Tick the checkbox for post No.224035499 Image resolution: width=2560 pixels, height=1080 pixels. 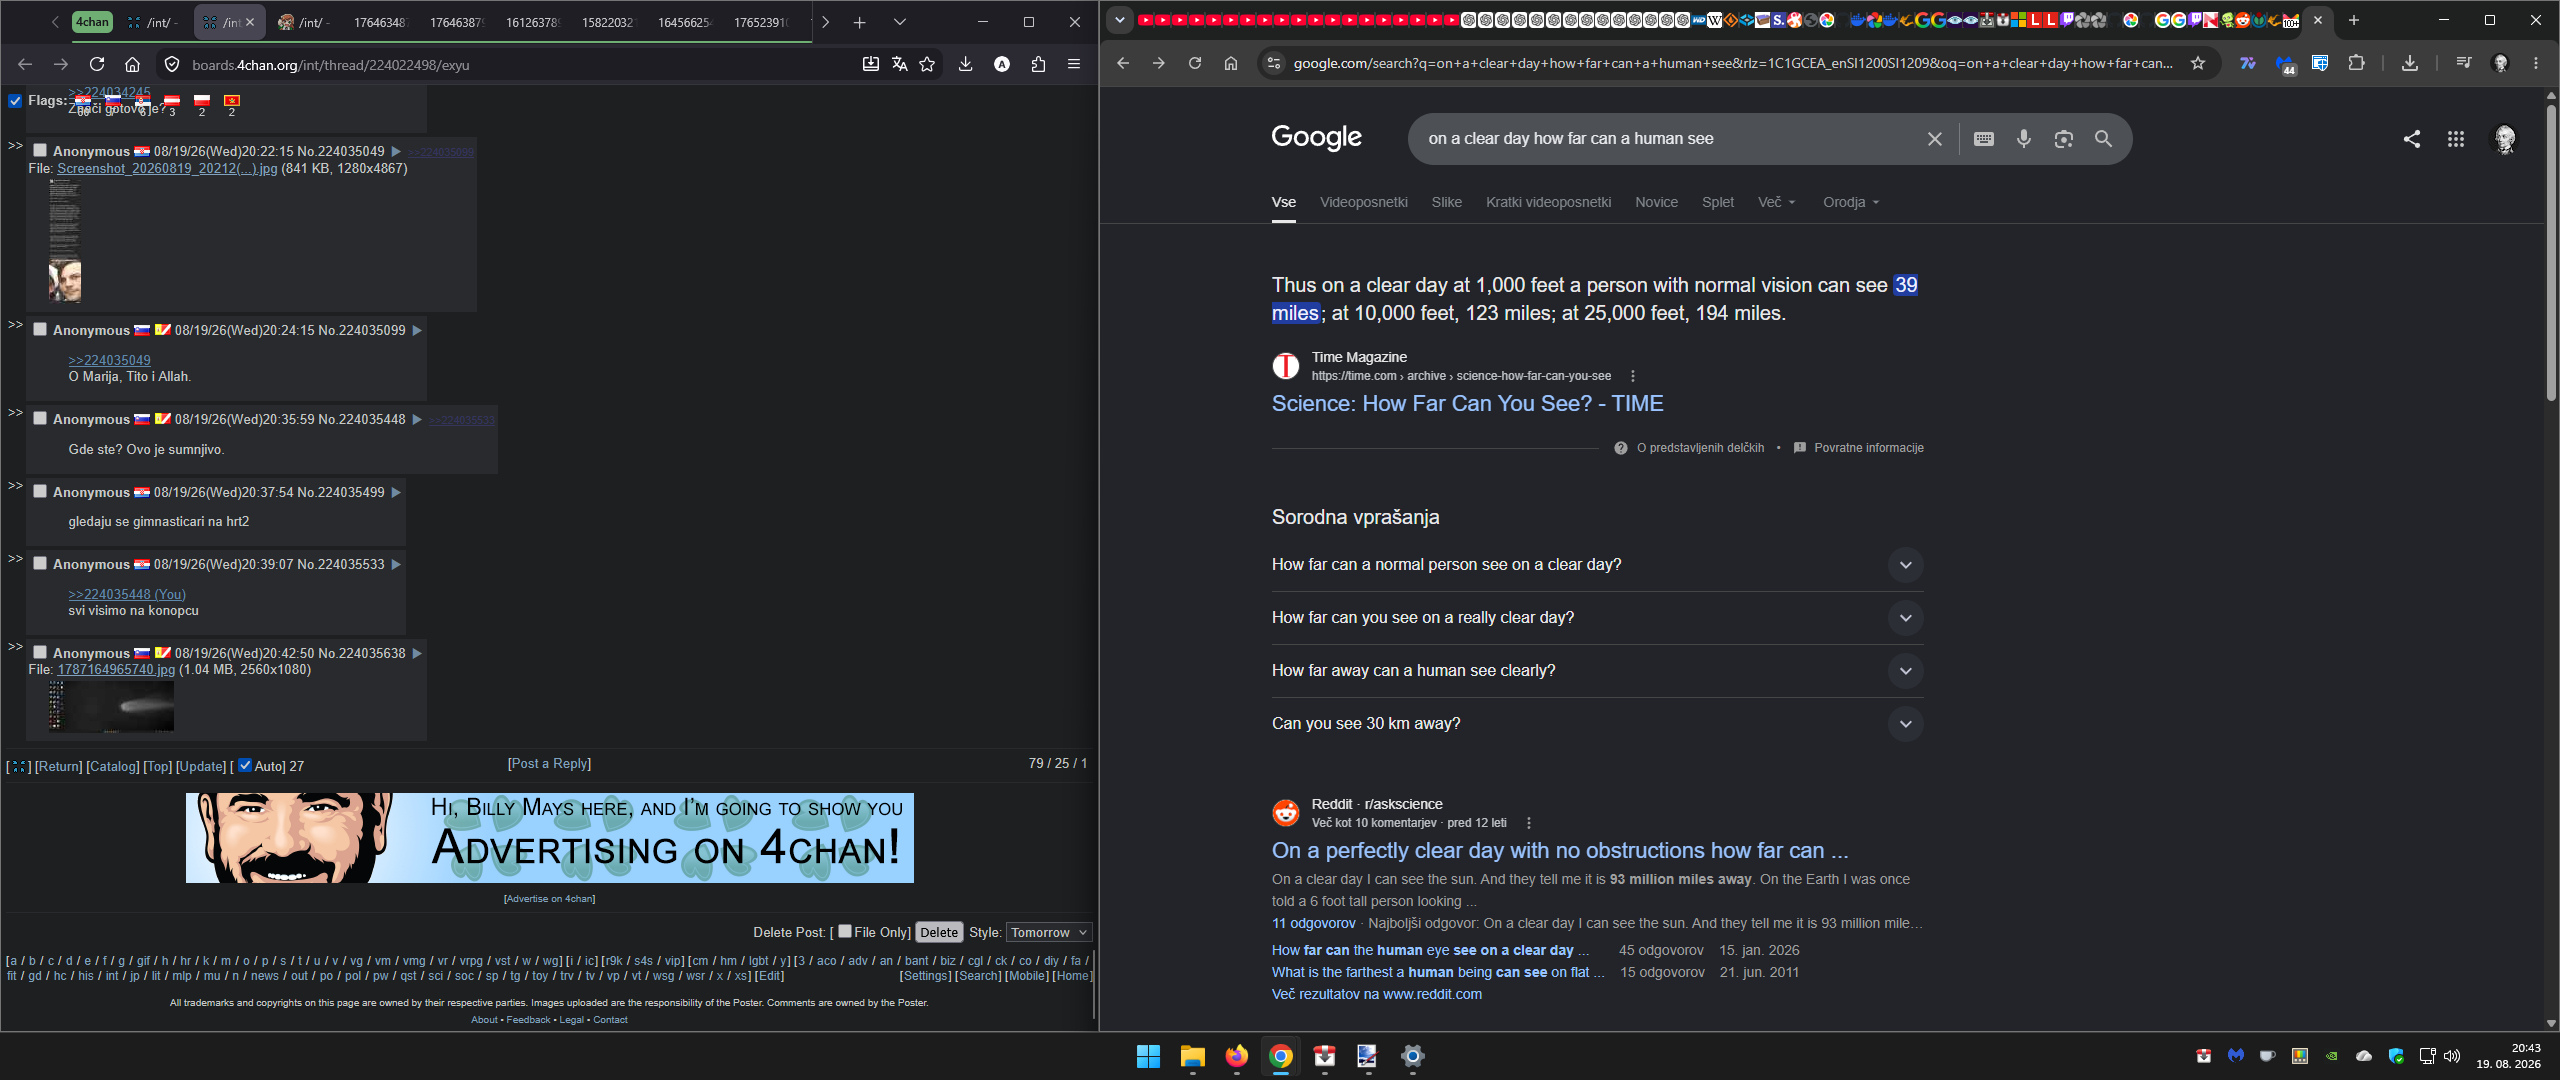click(x=40, y=491)
